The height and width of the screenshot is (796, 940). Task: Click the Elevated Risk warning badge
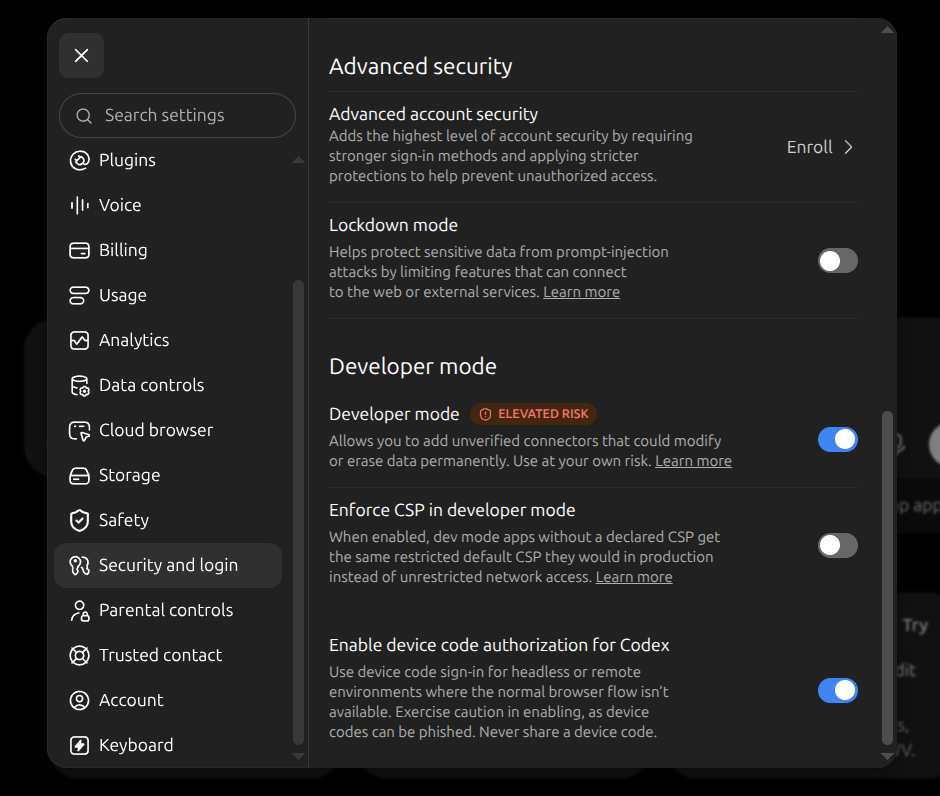pyautogui.click(x=533, y=414)
